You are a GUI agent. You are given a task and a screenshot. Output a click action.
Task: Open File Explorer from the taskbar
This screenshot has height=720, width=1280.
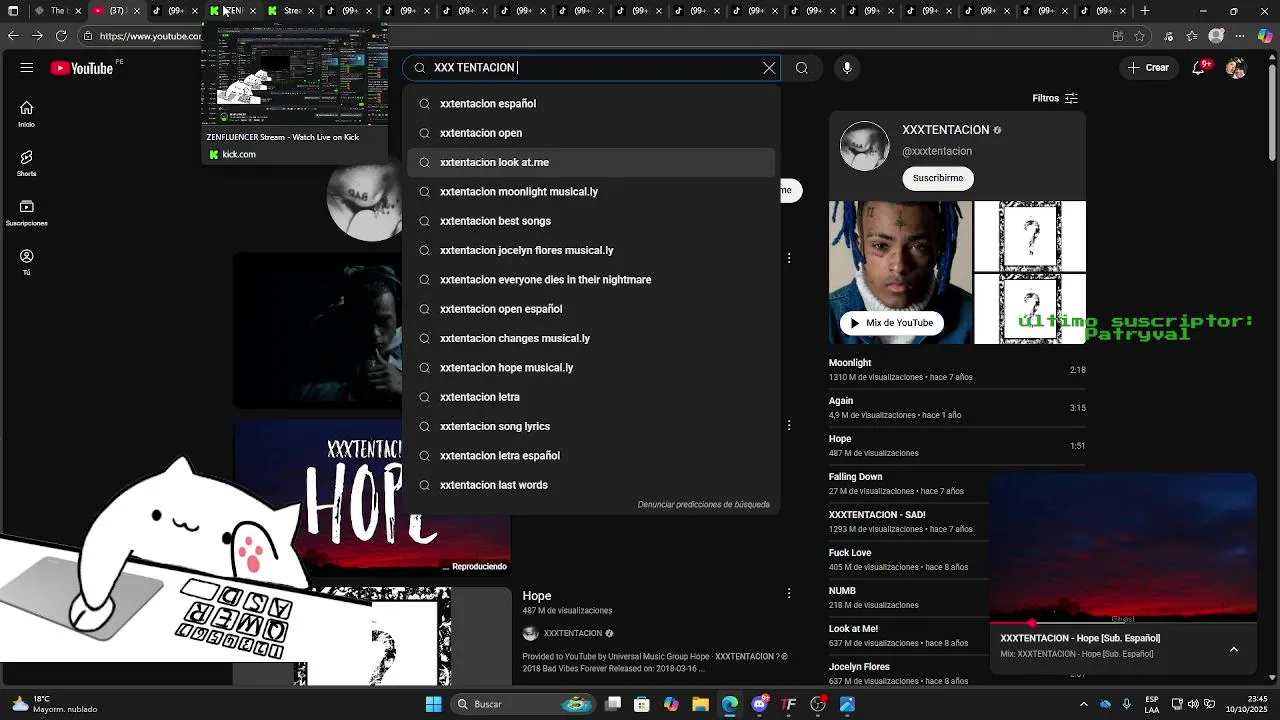point(700,704)
